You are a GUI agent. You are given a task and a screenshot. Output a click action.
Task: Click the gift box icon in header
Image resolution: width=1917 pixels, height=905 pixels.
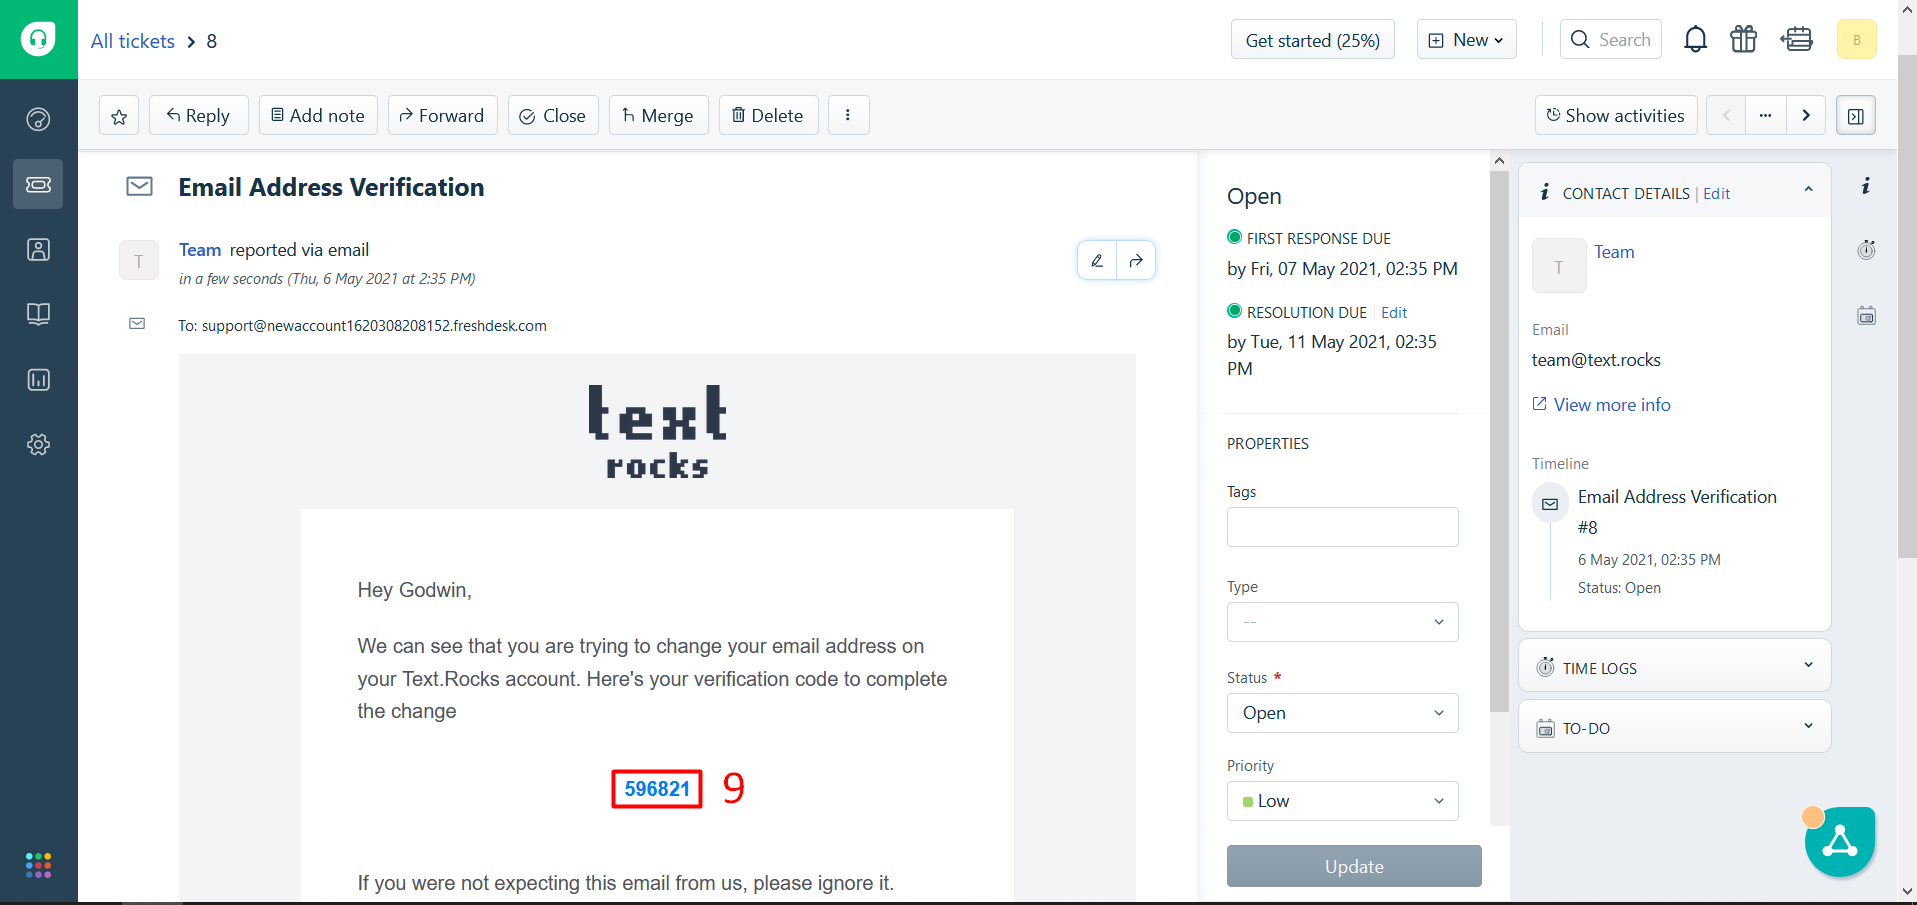[1743, 40]
